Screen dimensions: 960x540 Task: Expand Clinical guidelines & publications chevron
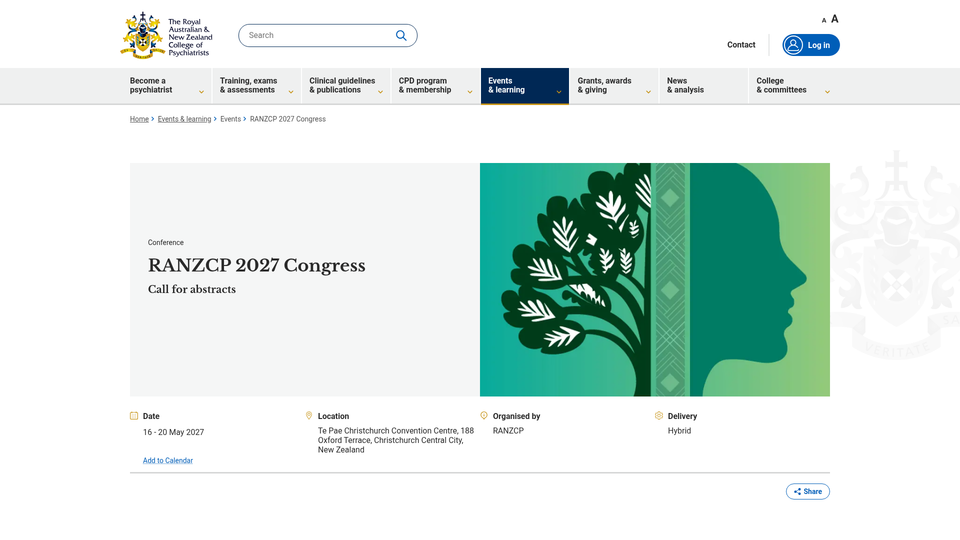380,92
